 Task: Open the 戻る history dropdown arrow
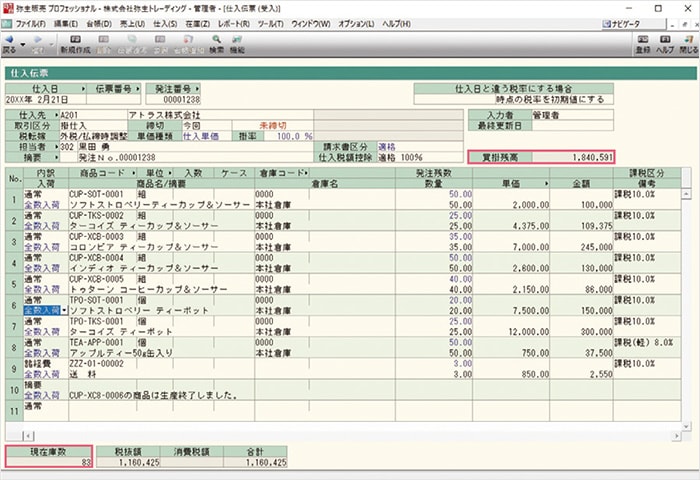[23, 45]
